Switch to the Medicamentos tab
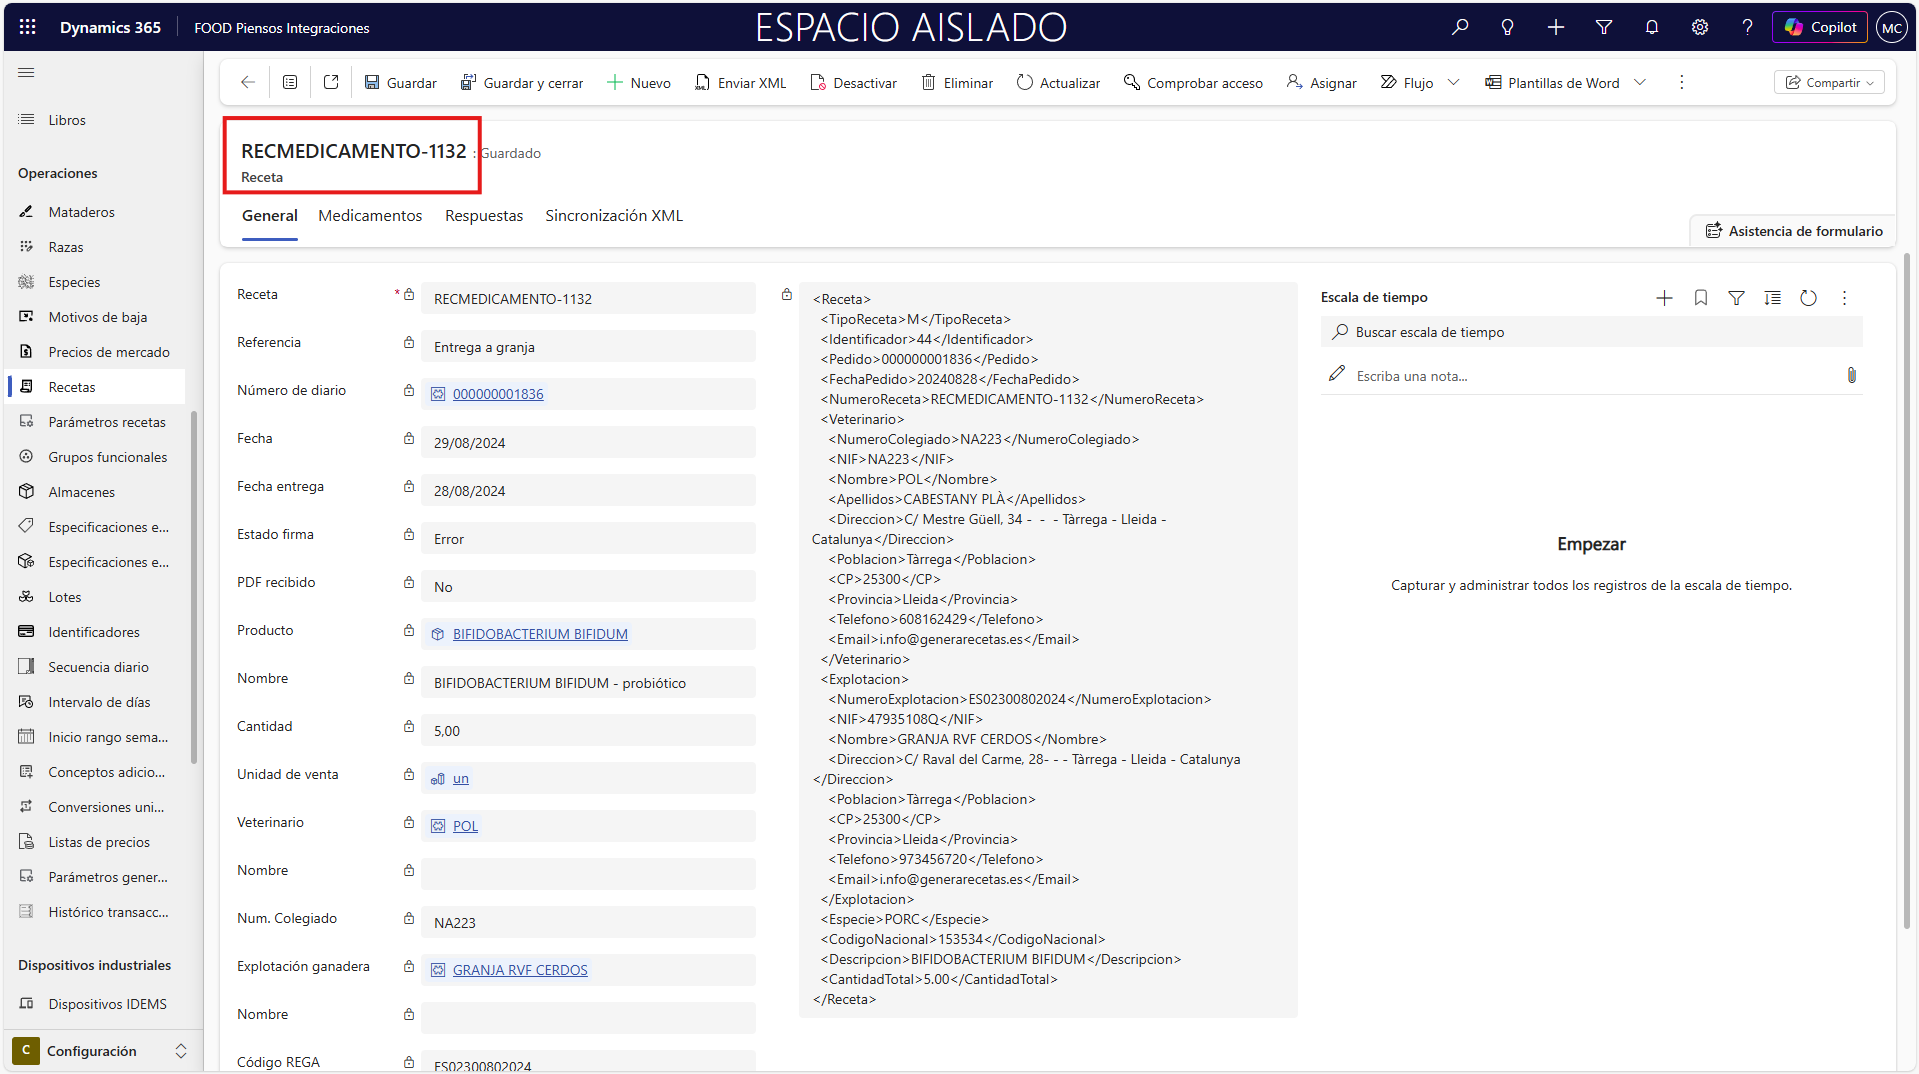 click(370, 216)
